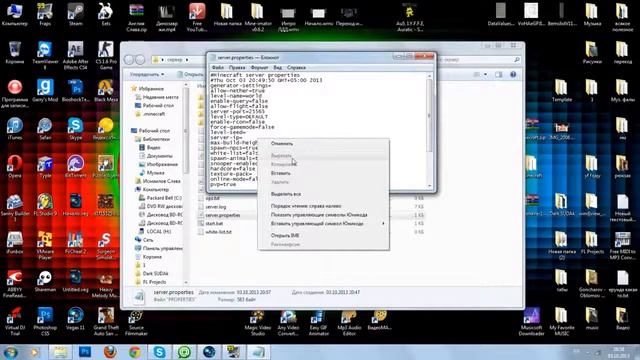Open the Musicsoft Downloader desktop icon

point(531,321)
